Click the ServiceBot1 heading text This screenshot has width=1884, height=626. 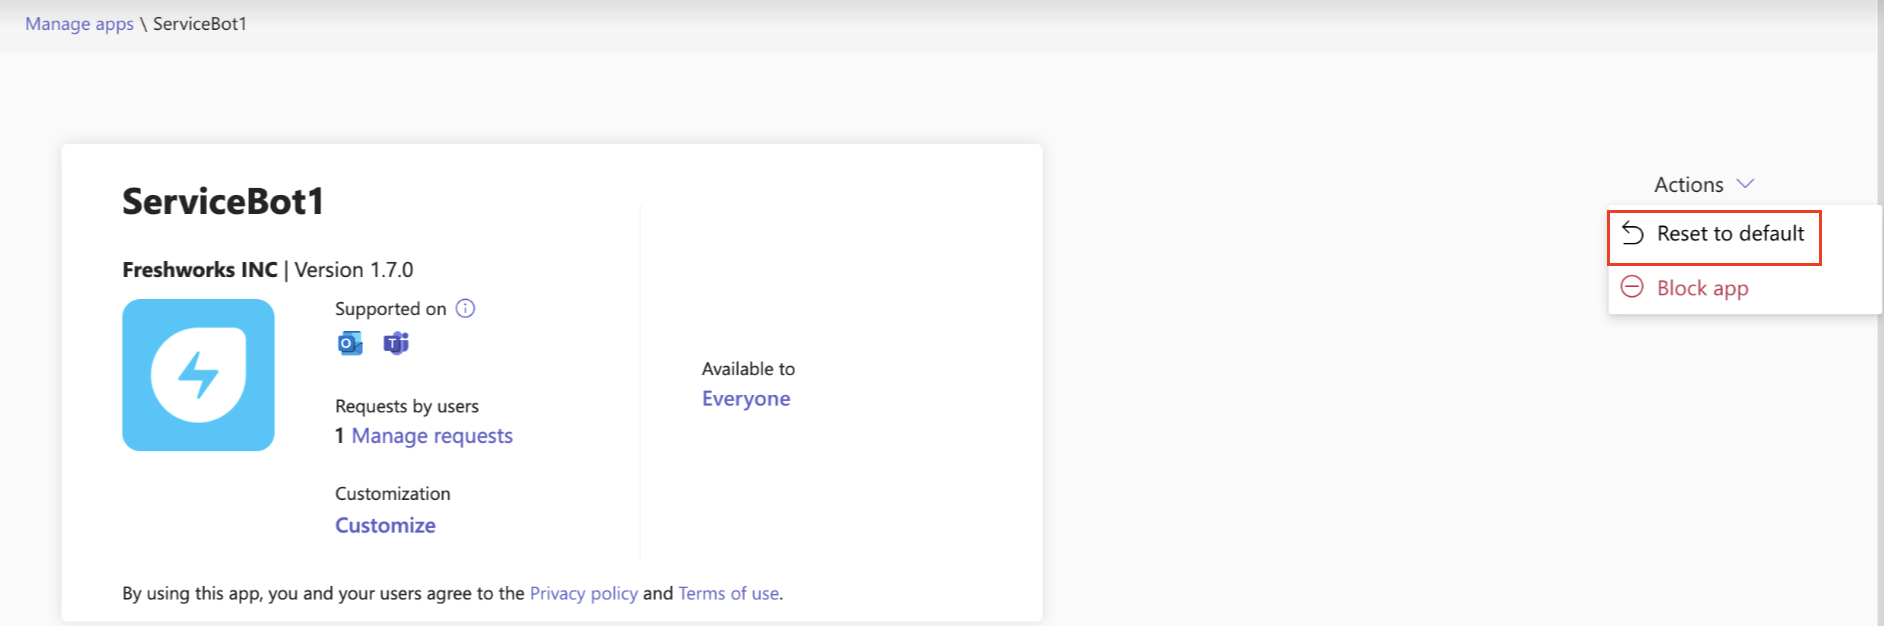coord(223,201)
